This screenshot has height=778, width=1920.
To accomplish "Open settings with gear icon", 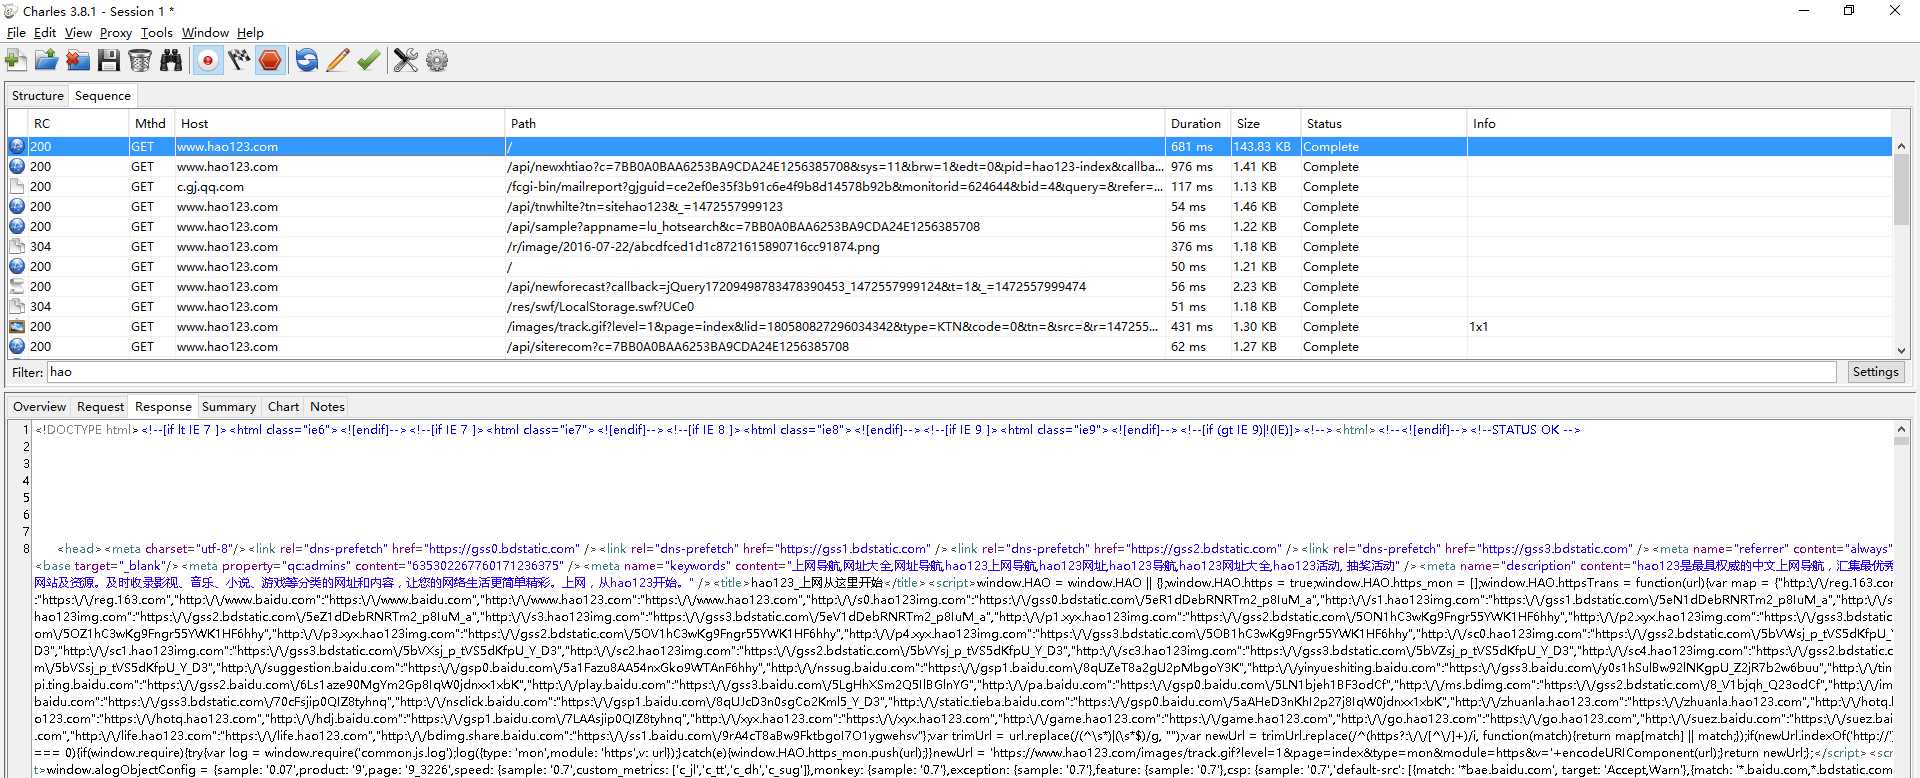I will point(437,61).
